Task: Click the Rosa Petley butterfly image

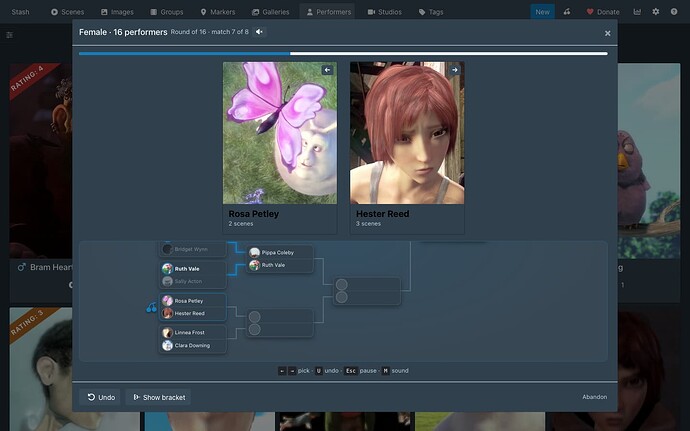Action: click(x=280, y=133)
